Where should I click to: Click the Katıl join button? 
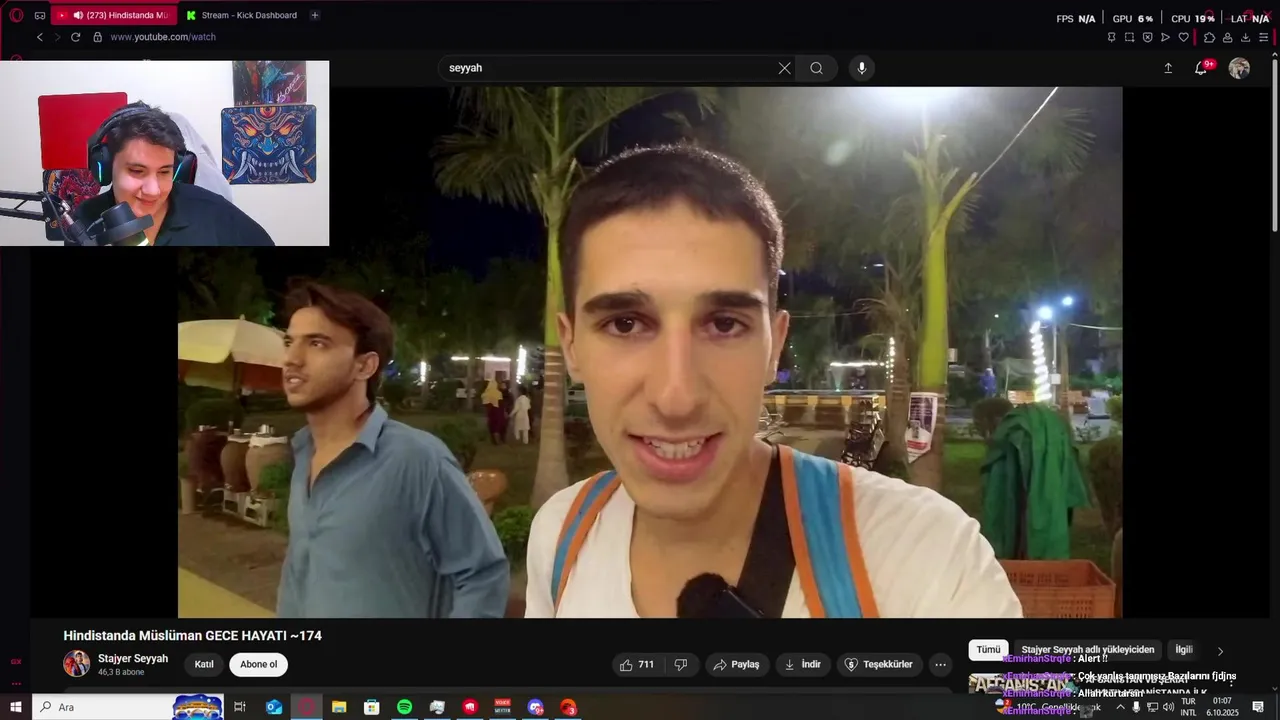(204, 664)
